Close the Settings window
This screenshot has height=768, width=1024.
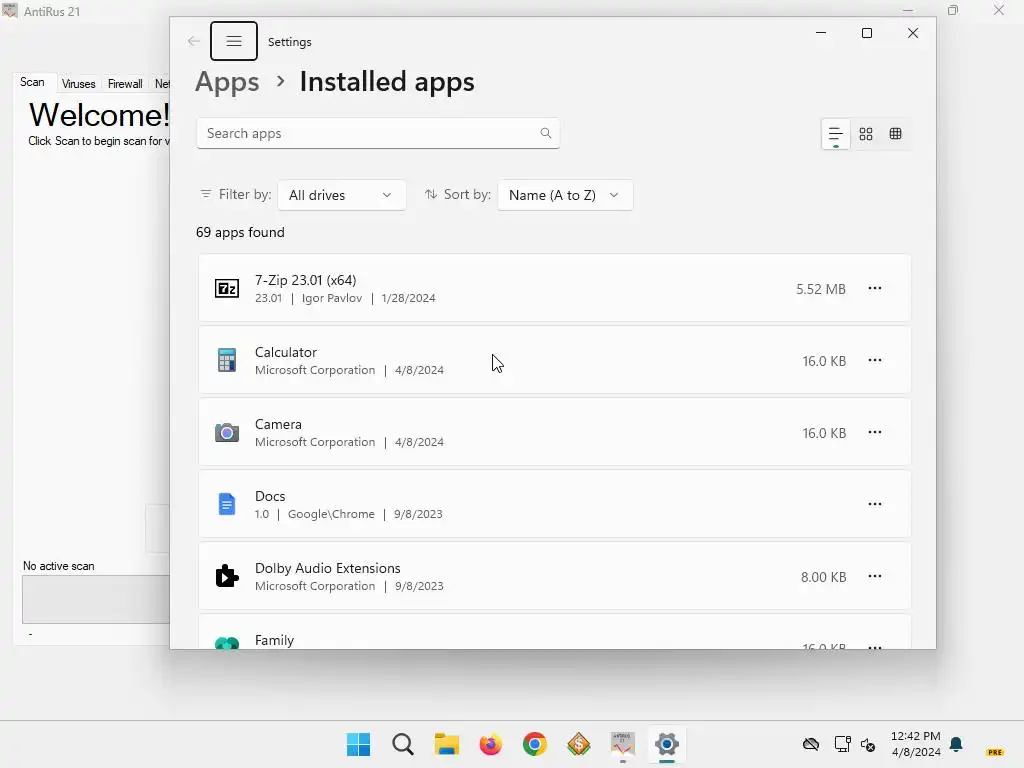pyautogui.click(x=913, y=33)
